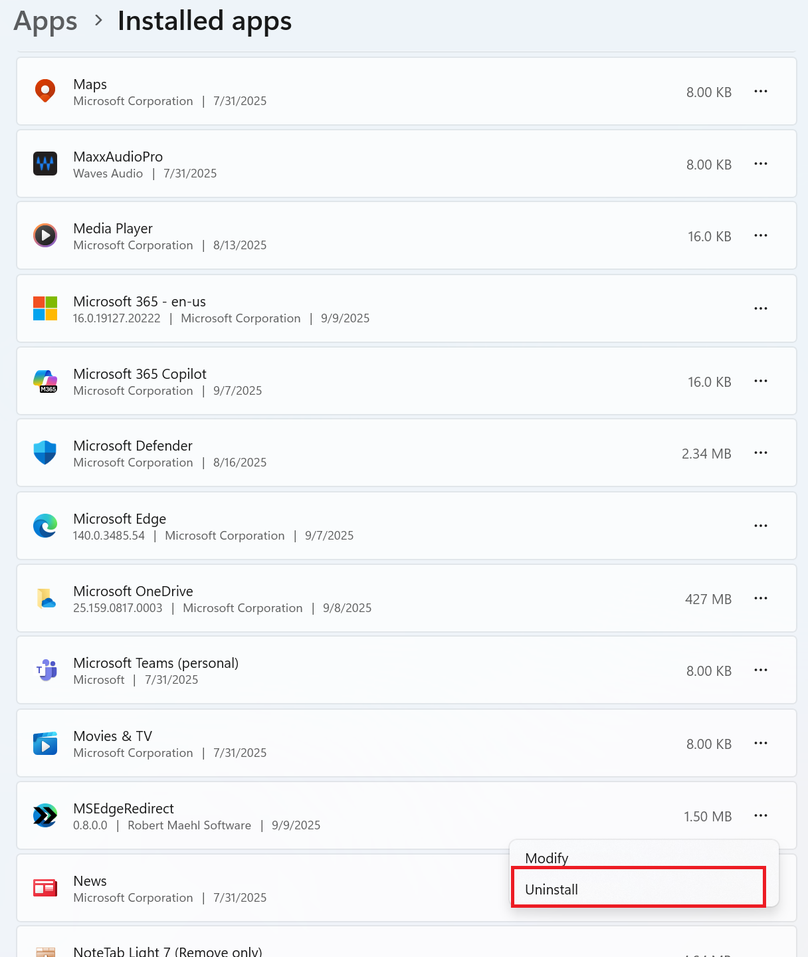808x957 pixels.
Task: Click the MaxxAudioPro app icon
Action: tap(45, 164)
